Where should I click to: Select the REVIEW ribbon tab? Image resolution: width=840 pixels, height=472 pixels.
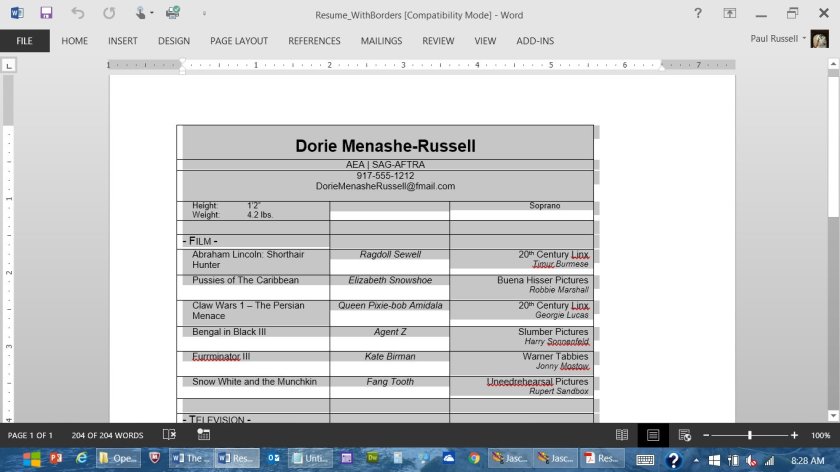pyautogui.click(x=438, y=41)
